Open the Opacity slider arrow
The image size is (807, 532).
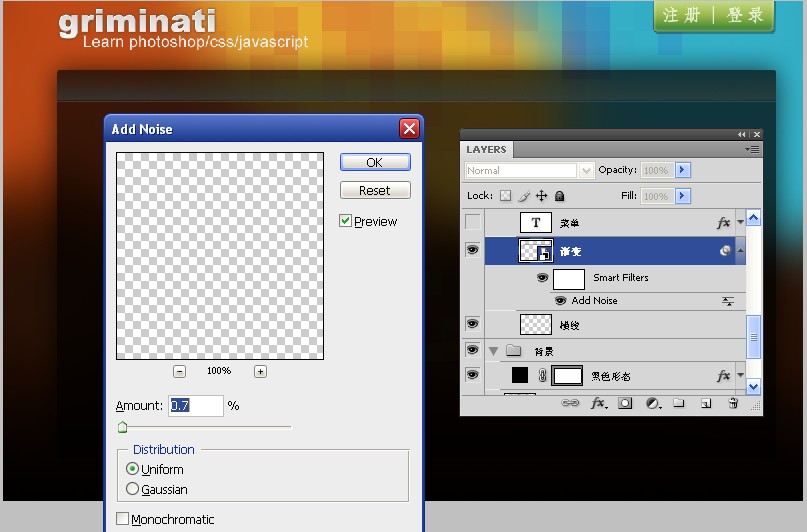coord(683,171)
